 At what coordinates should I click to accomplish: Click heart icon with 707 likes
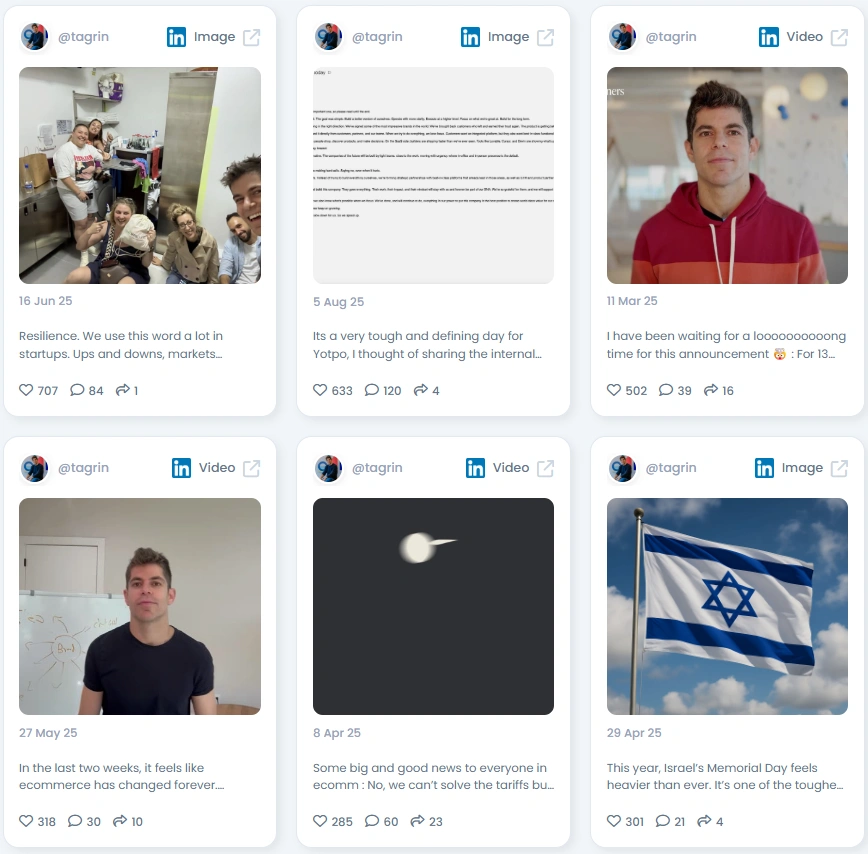pyautogui.click(x=26, y=390)
